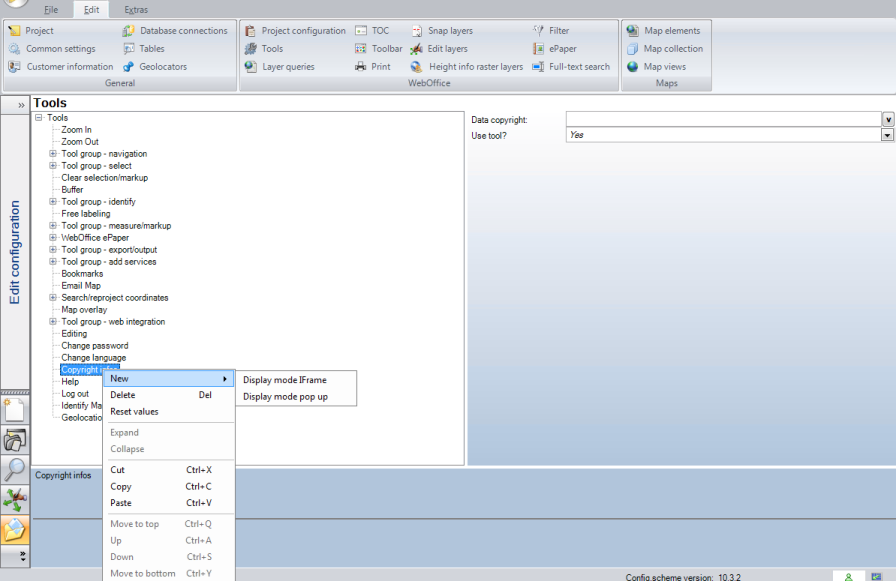Select the magnifier icon in the left sidebar
Viewport: 896px width, 581px height.
point(15,470)
